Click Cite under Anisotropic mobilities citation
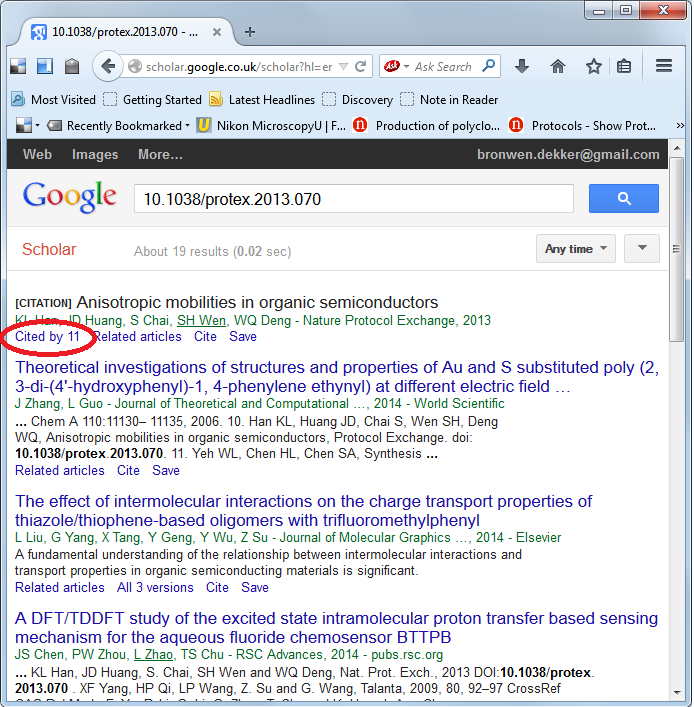The height and width of the screenshot is (707, 694). (205, 336)
